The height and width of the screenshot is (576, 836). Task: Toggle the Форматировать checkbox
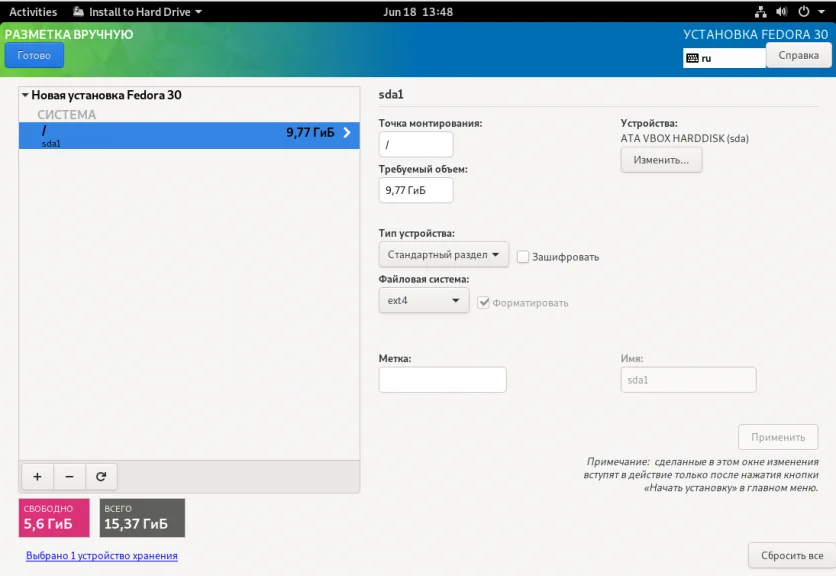(484, 303)
